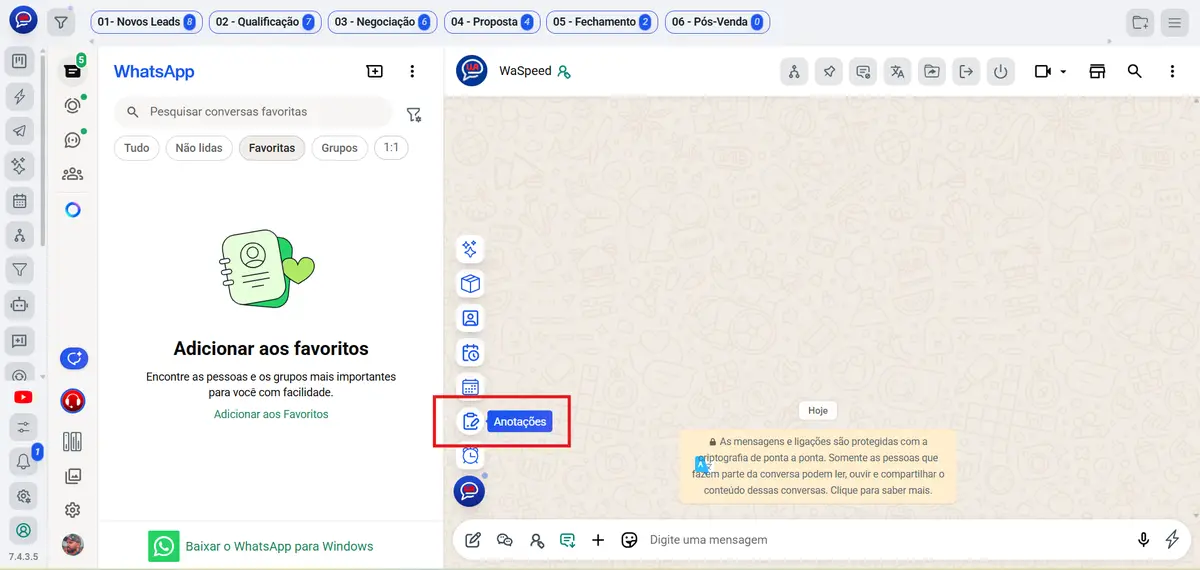Viewport: 1200px width, 570px height.
Task: Select the 06 - Pós-Venda stage tab
Action: 717,22
